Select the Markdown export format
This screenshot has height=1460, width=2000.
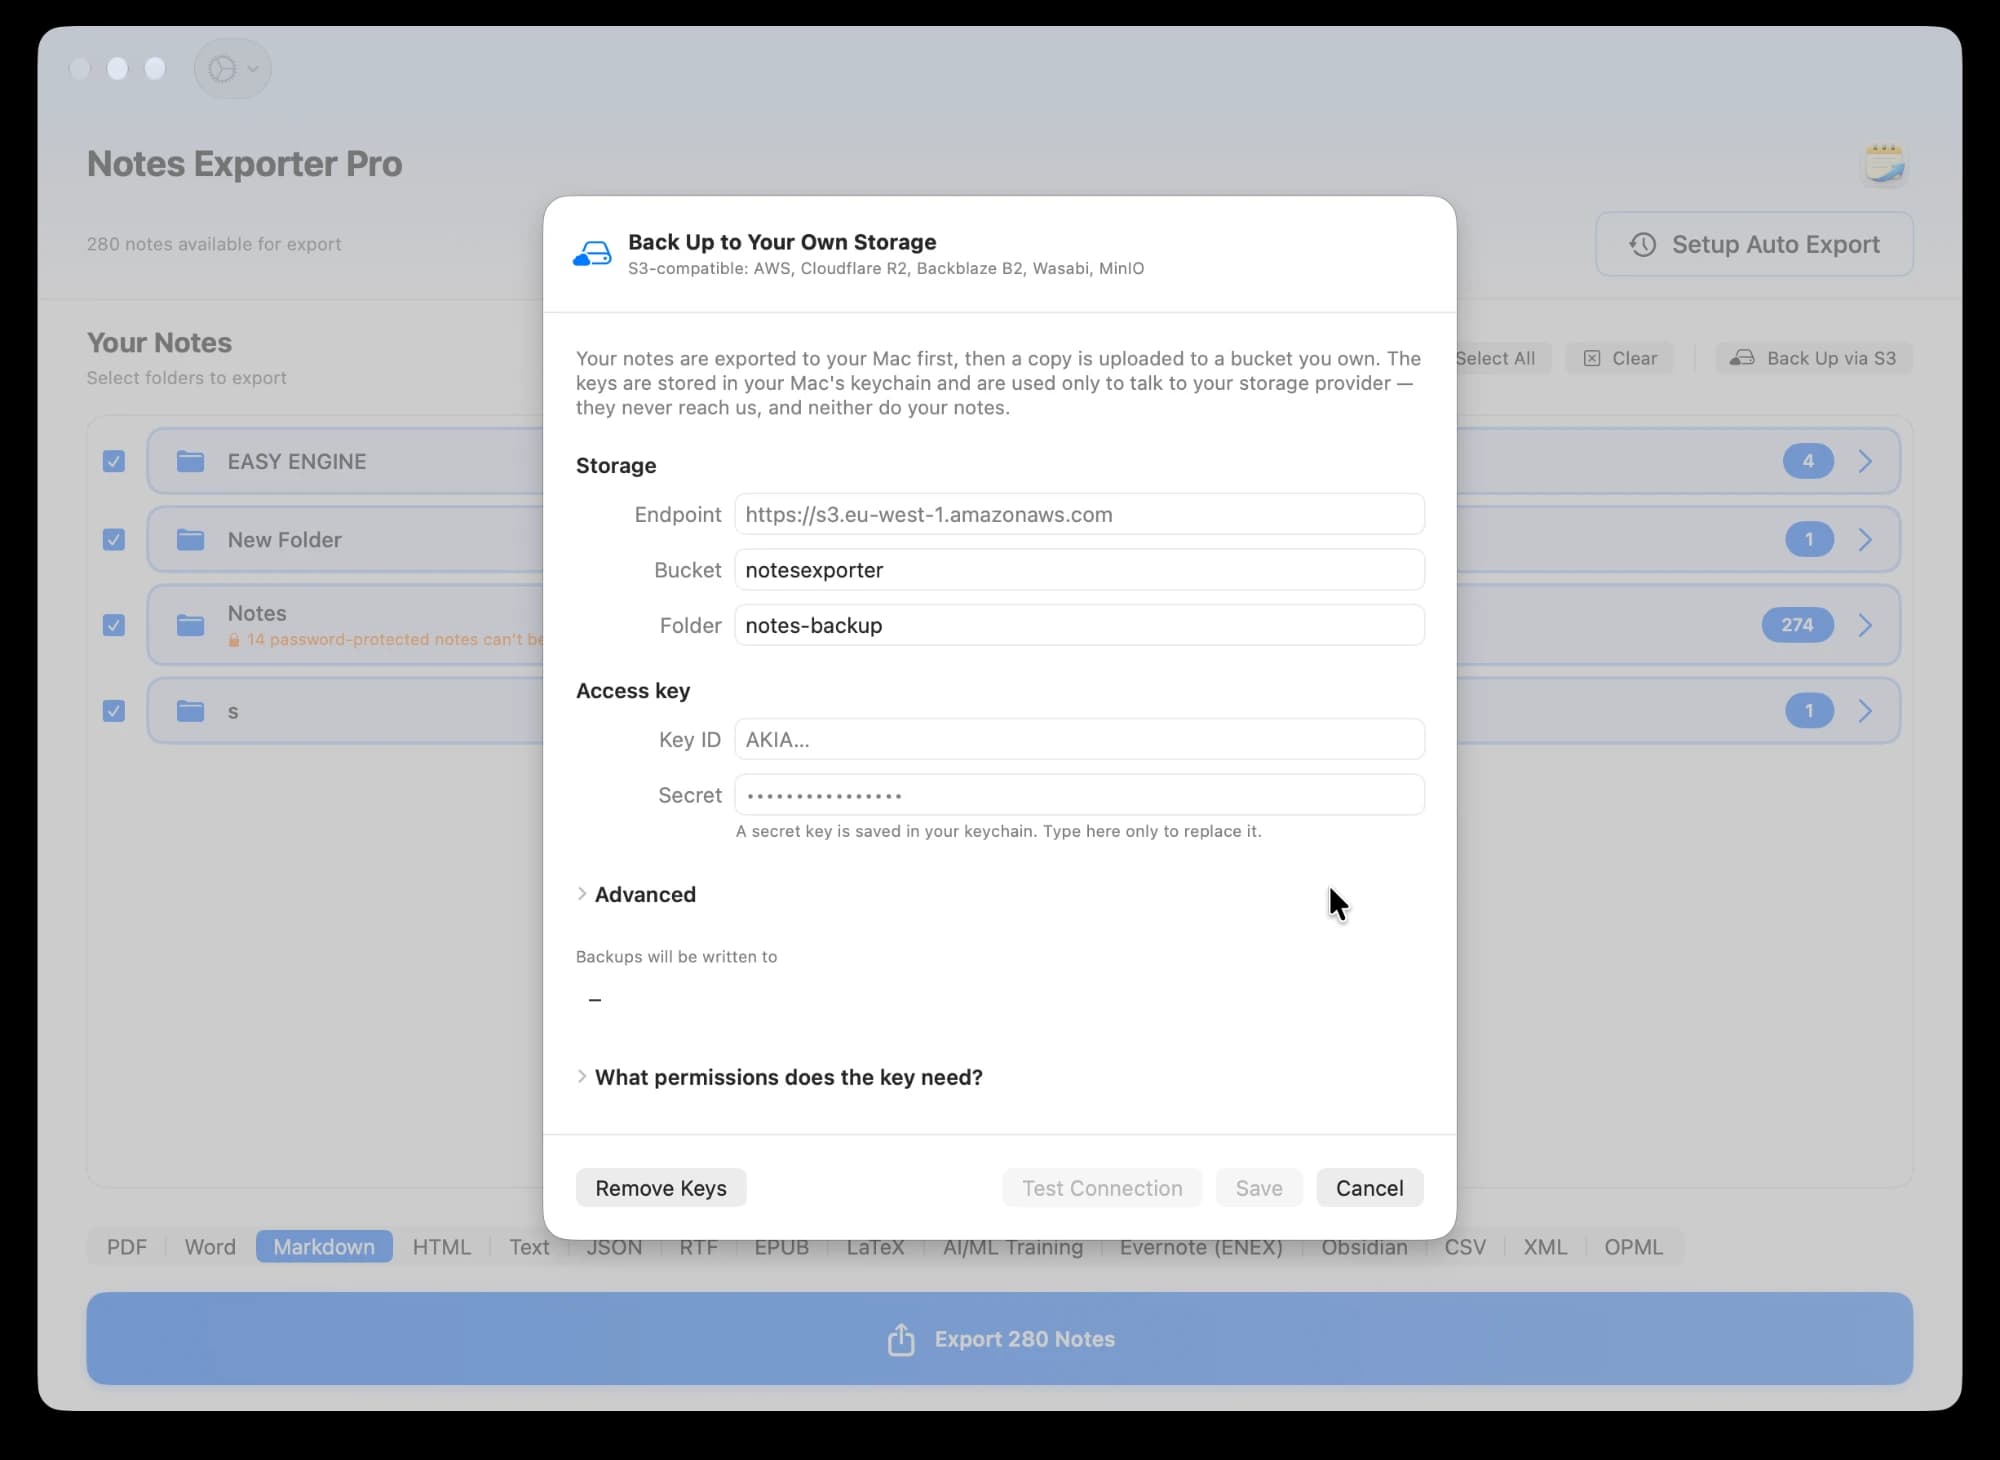(x=324, y=1247)
